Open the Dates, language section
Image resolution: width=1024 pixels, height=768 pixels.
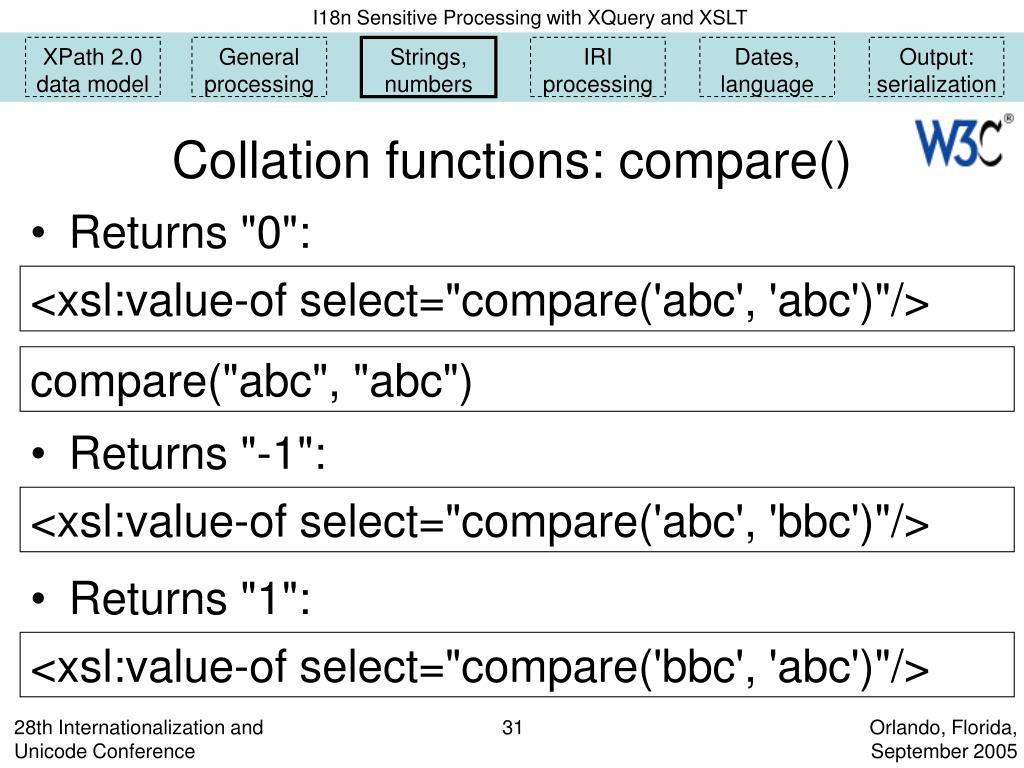pyautogui.click(x=767, y=67)
